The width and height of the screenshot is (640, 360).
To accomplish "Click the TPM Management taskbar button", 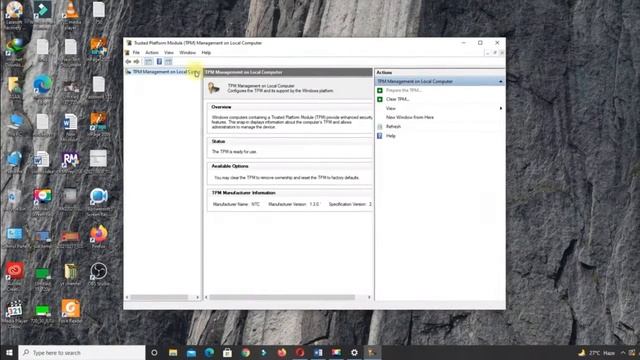I will (x=372, y=353).
